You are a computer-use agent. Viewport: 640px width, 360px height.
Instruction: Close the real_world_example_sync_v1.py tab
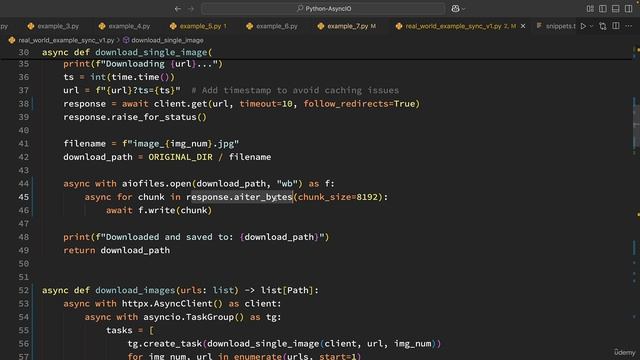[x=523, y=26]
